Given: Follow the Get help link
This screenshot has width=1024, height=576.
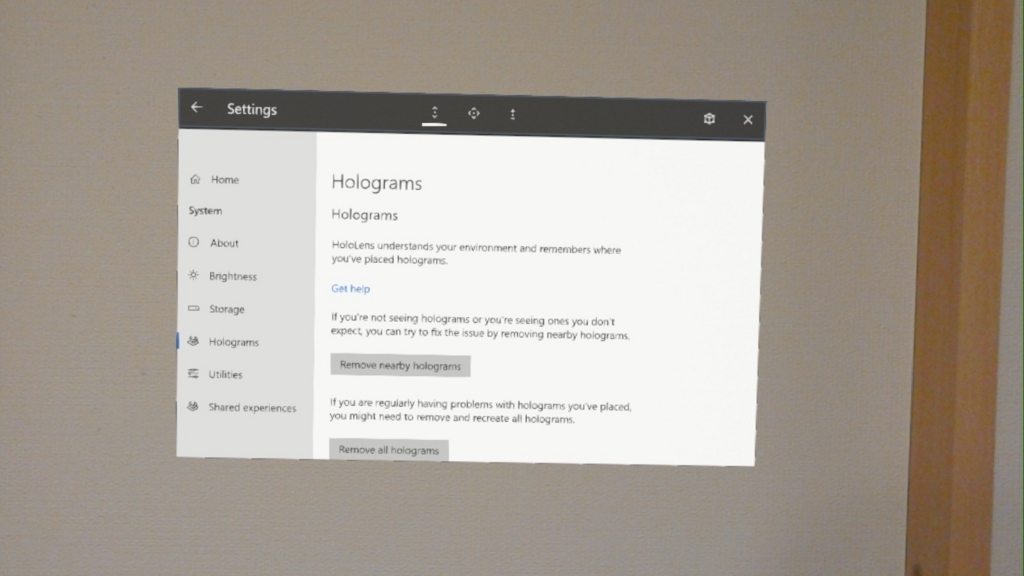Looking at the screenshot, I should pos(351,288).
